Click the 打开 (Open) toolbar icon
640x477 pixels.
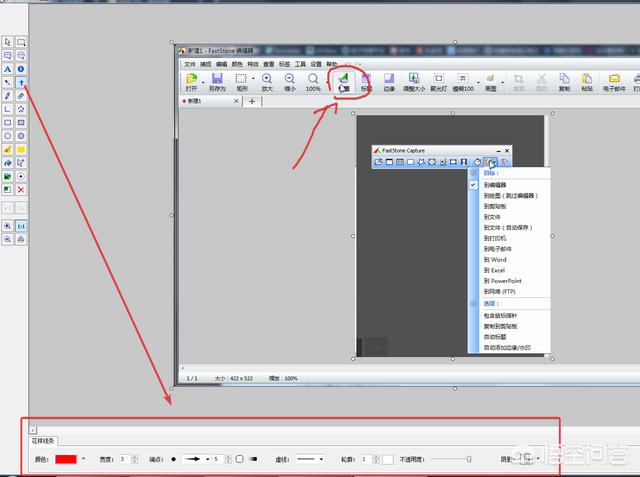[190, 82]
